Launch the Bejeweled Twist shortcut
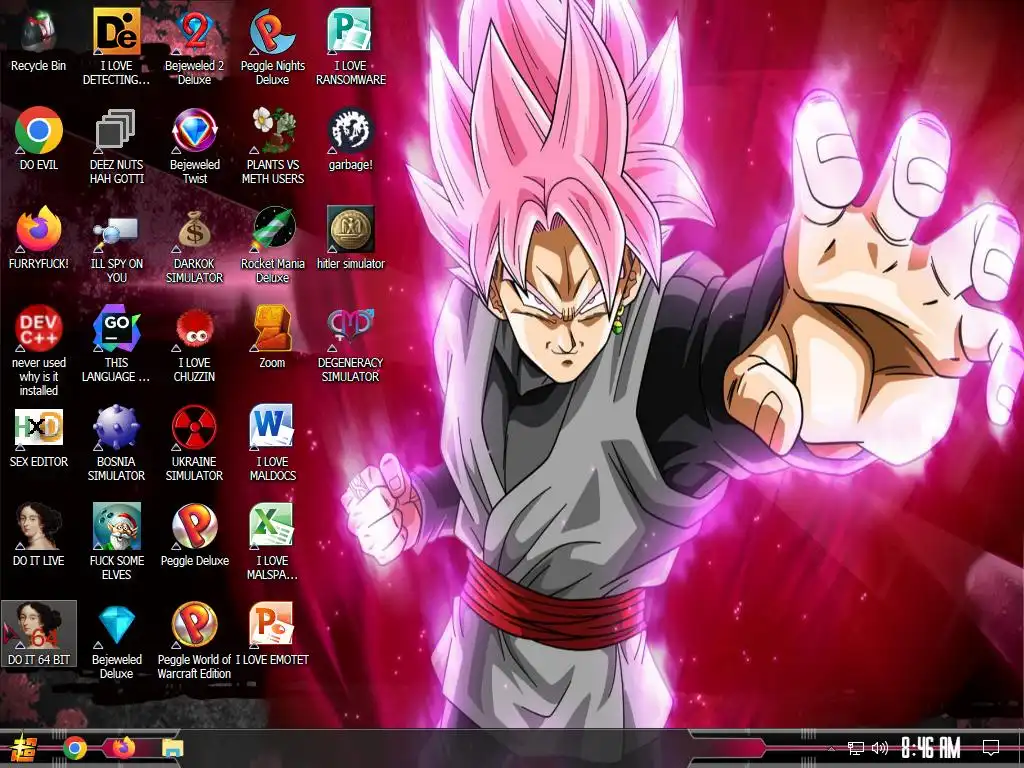Screen dimensions: 1024x768 pos(194,146)
